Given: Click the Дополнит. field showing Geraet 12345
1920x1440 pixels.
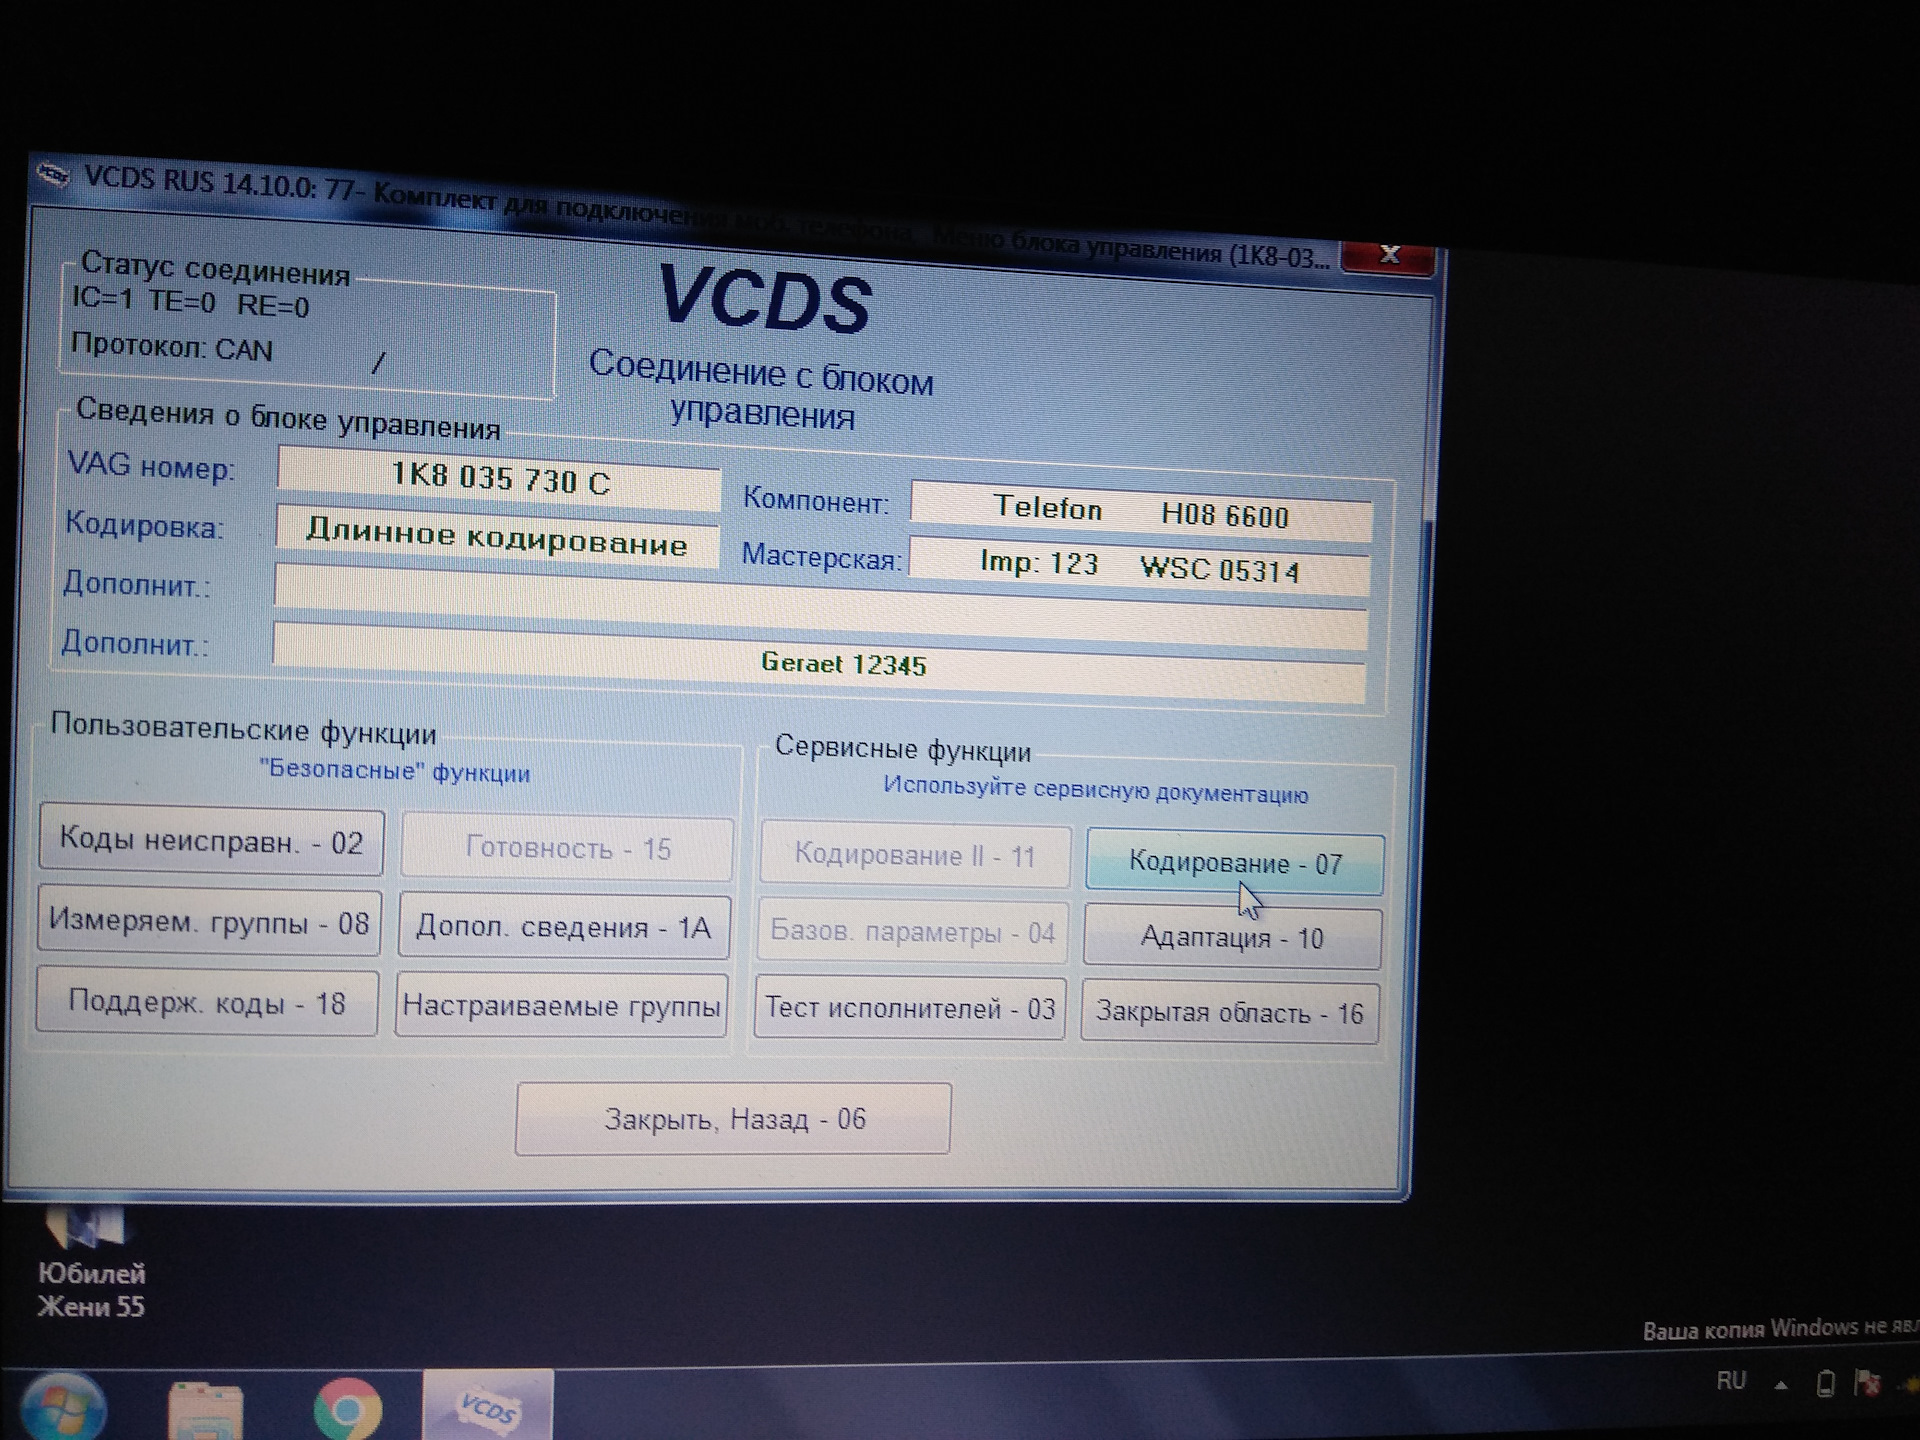Looking at the screenshot, I should click(x=819, y=662).
